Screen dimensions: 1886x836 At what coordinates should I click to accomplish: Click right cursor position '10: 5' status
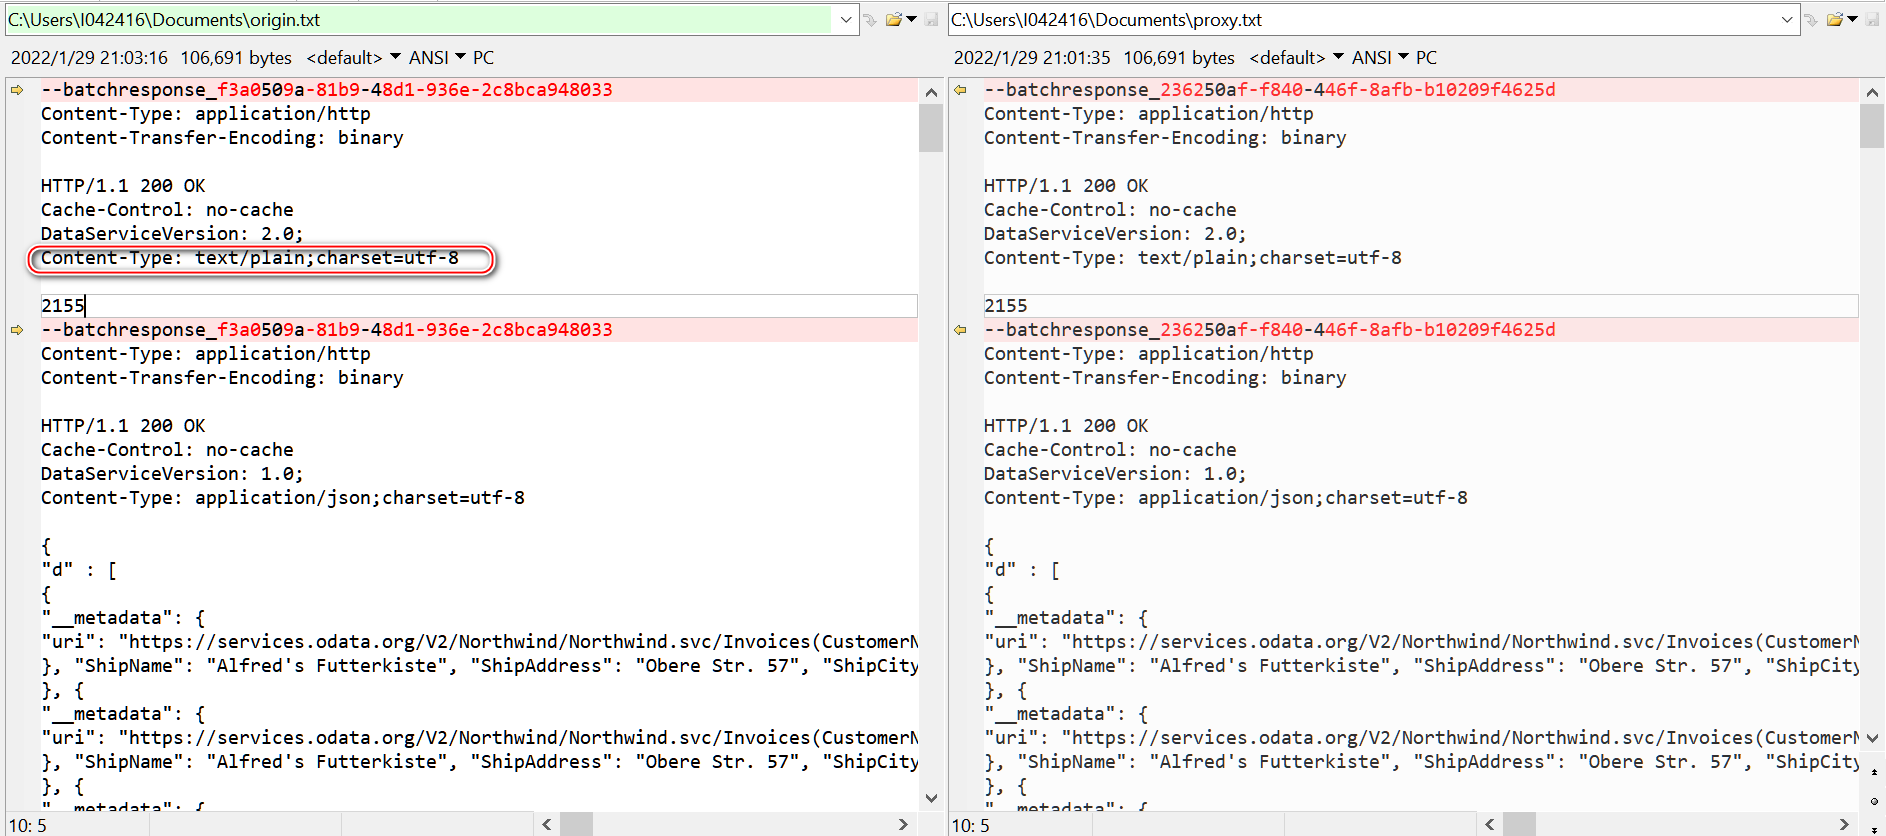coord(971,826)
